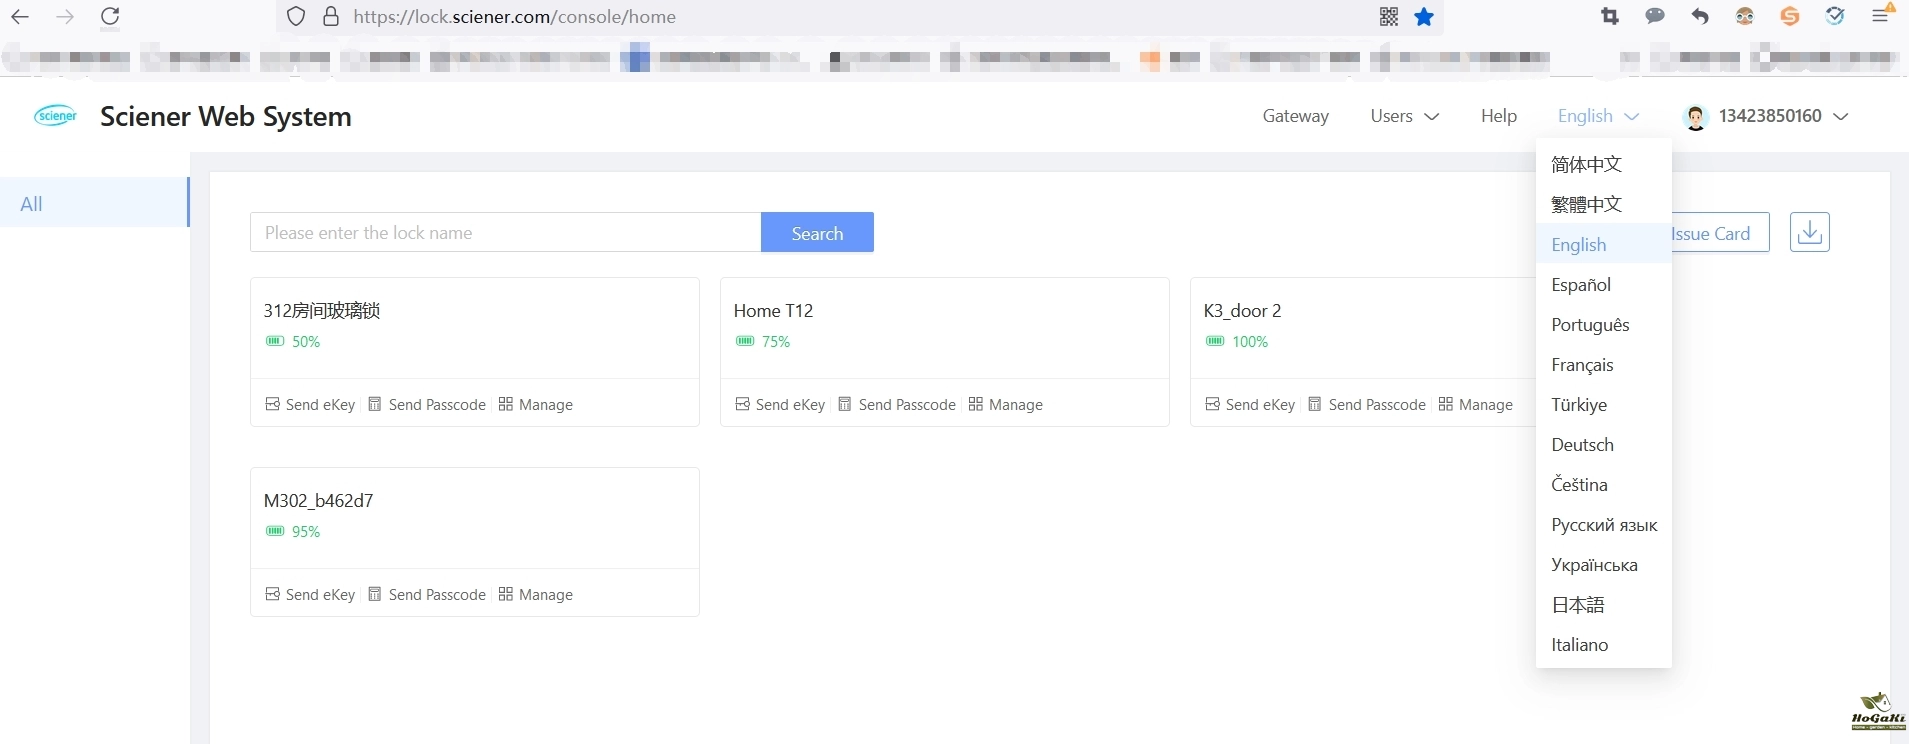Viewport: 1909px width, 744px height.
Task: Click the browser reload icon
Action: click(x=110, y=17)
